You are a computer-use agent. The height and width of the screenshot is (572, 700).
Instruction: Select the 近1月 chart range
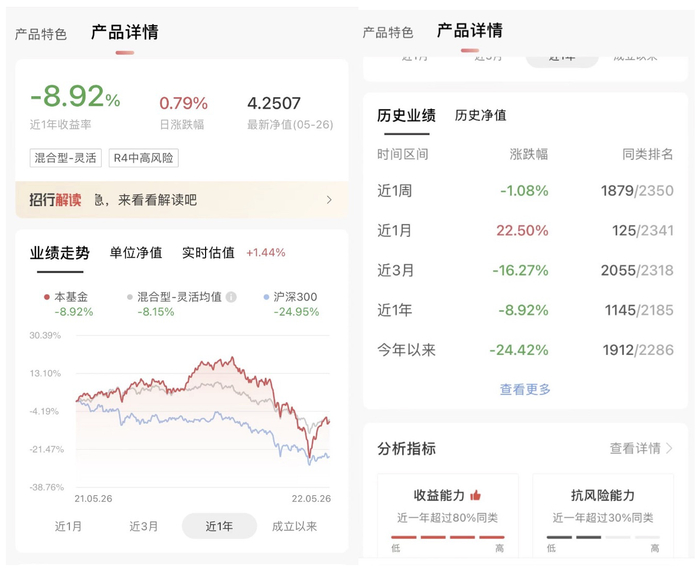click(69, 526)
